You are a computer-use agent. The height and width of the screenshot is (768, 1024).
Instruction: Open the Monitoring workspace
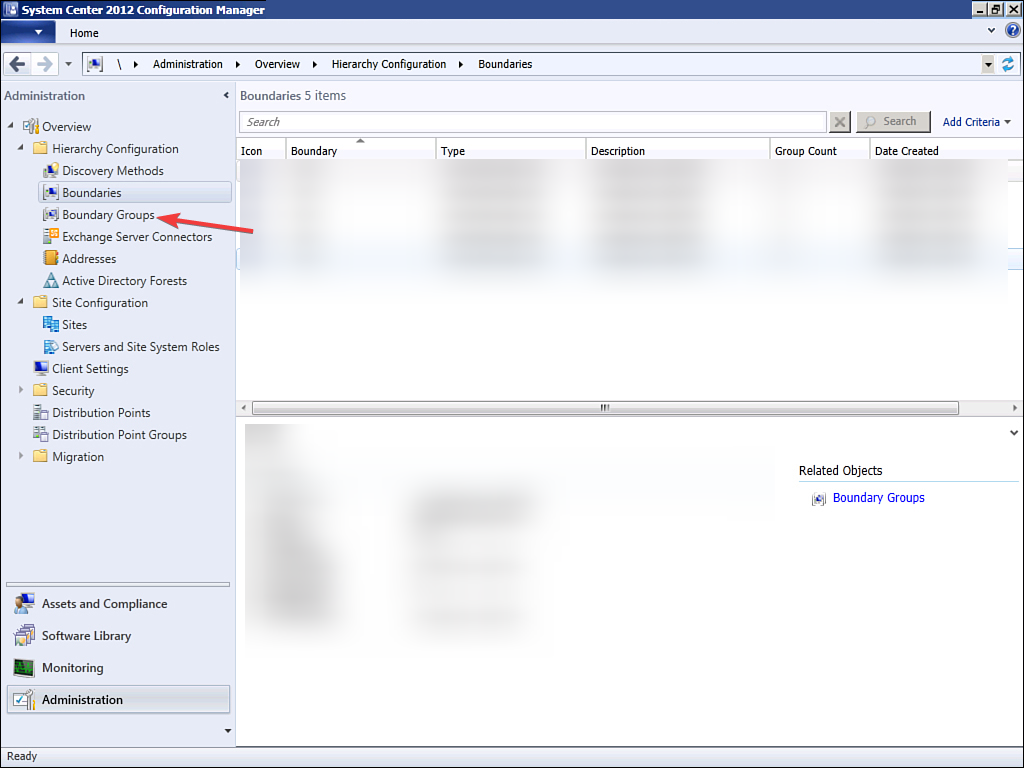(x=72, y=667)
